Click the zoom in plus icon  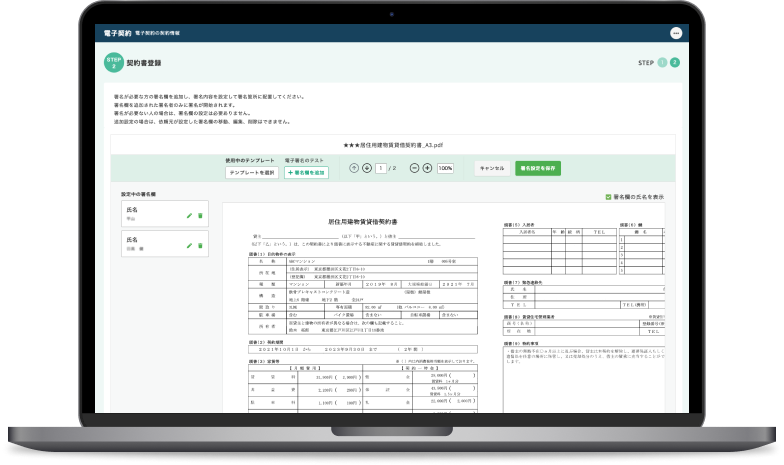[x=427, y=168]
